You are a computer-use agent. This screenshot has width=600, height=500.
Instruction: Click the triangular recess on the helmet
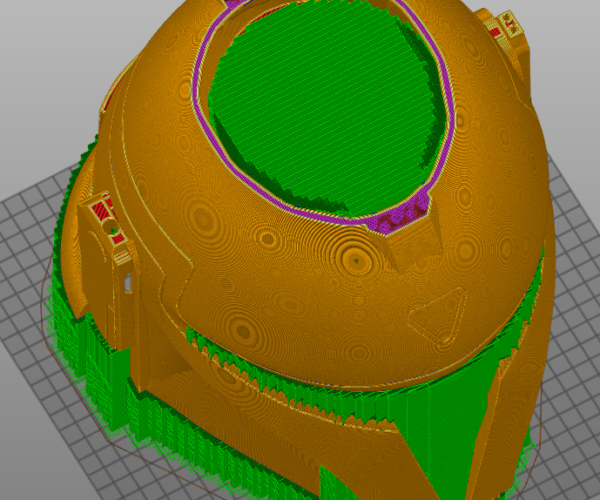[437, 317]
